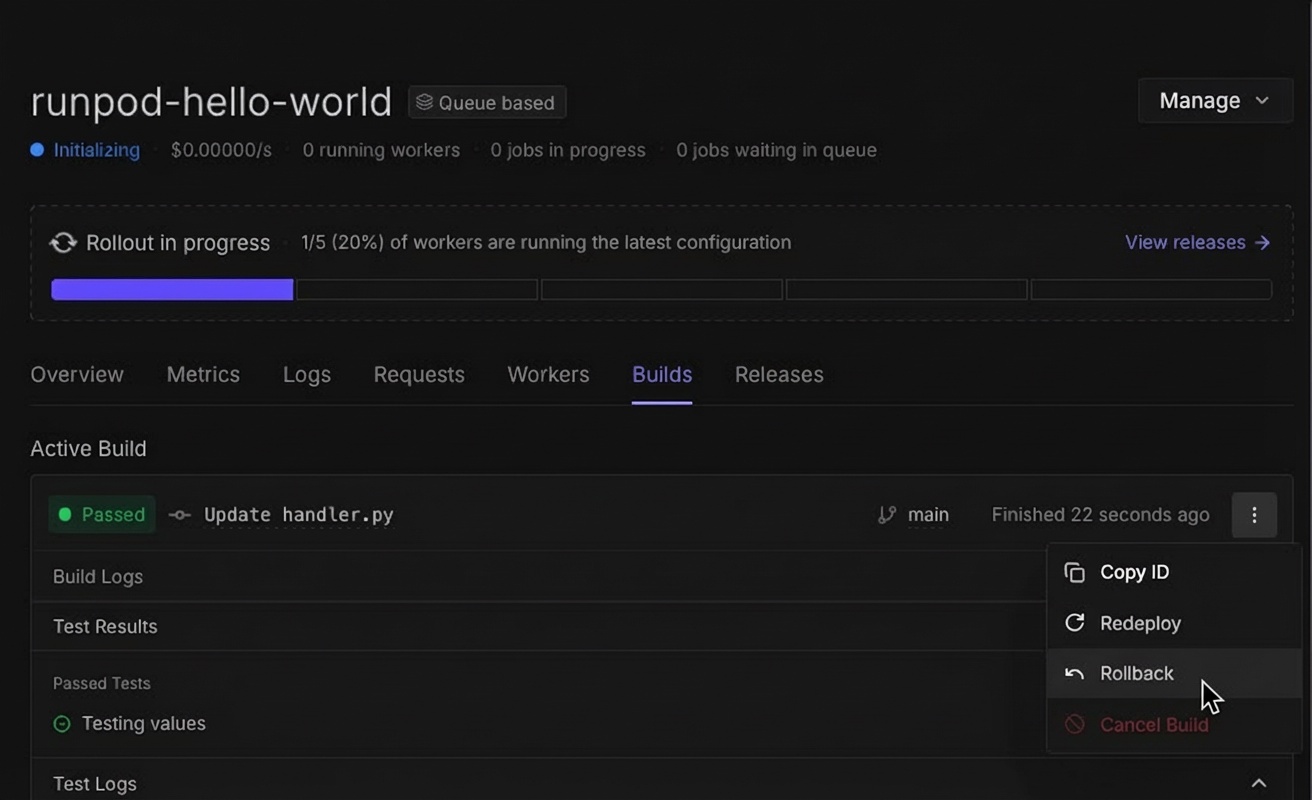This screenshot has height=800, width=1312.
Task: Choose Copy ID from the context menu
Action: [x=1174, y=572]
